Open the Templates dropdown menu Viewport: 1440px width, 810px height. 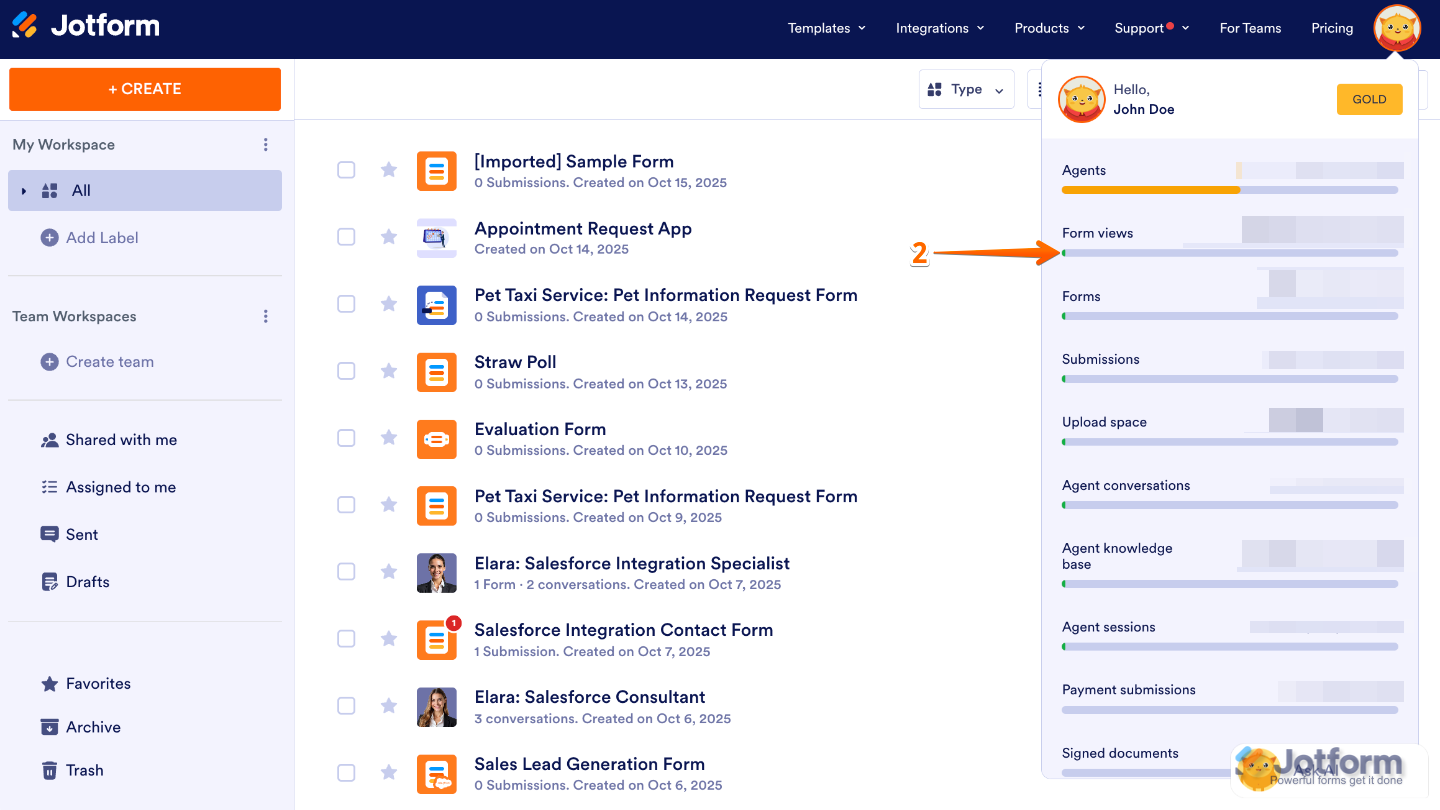click(826, 28)
